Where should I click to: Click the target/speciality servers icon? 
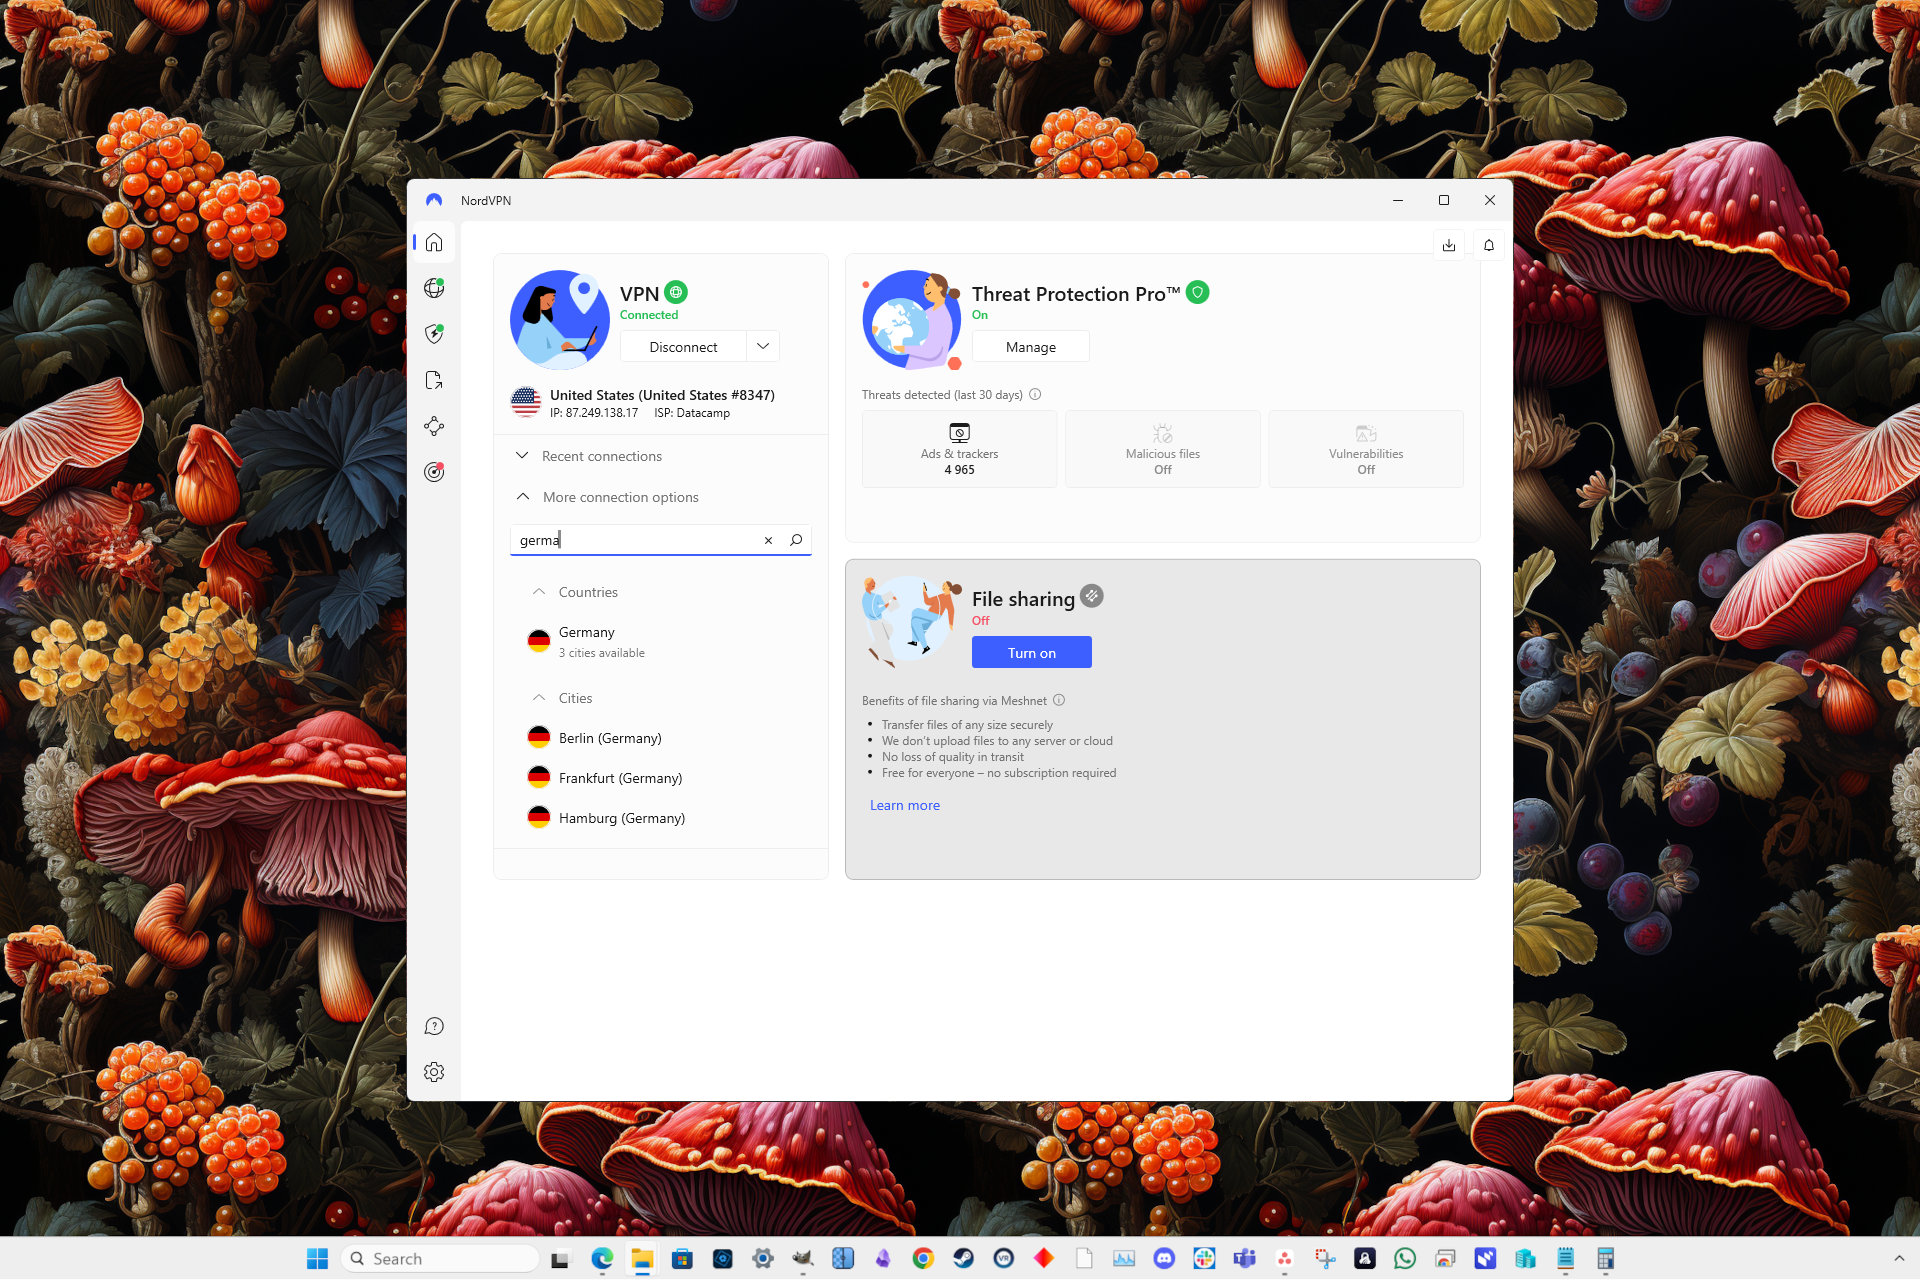point(436,471)
